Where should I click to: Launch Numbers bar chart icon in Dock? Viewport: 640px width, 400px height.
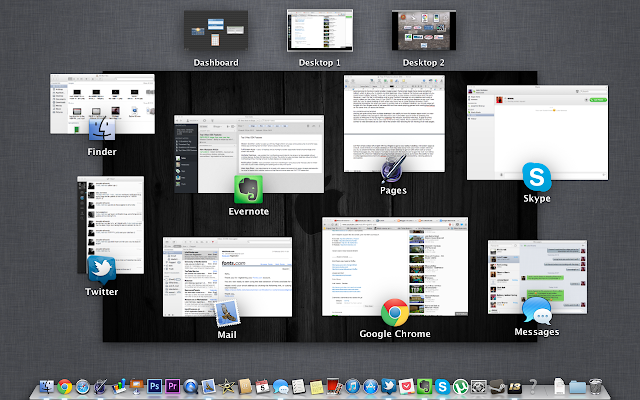click(x=118, y=386)
